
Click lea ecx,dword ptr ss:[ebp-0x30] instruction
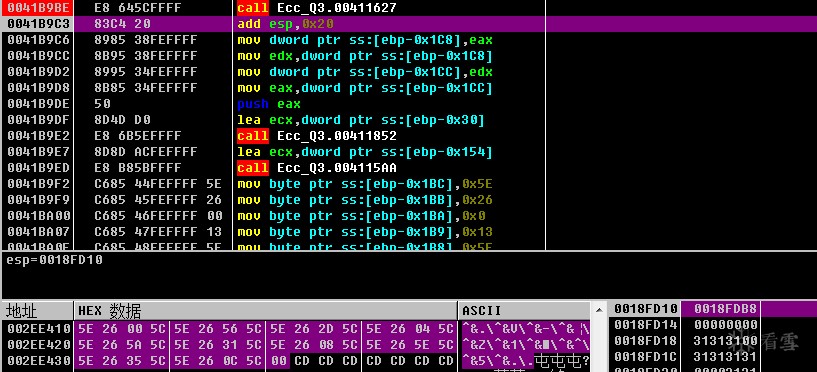click(x=361, y=120)
